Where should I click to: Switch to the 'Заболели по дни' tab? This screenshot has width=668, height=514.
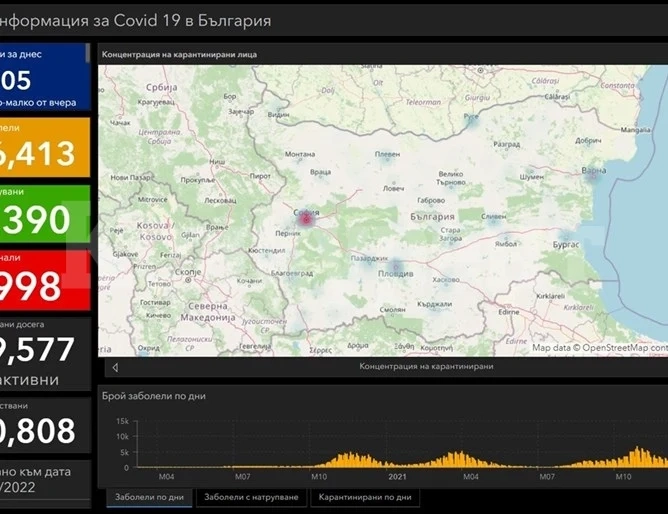(150, 497)
